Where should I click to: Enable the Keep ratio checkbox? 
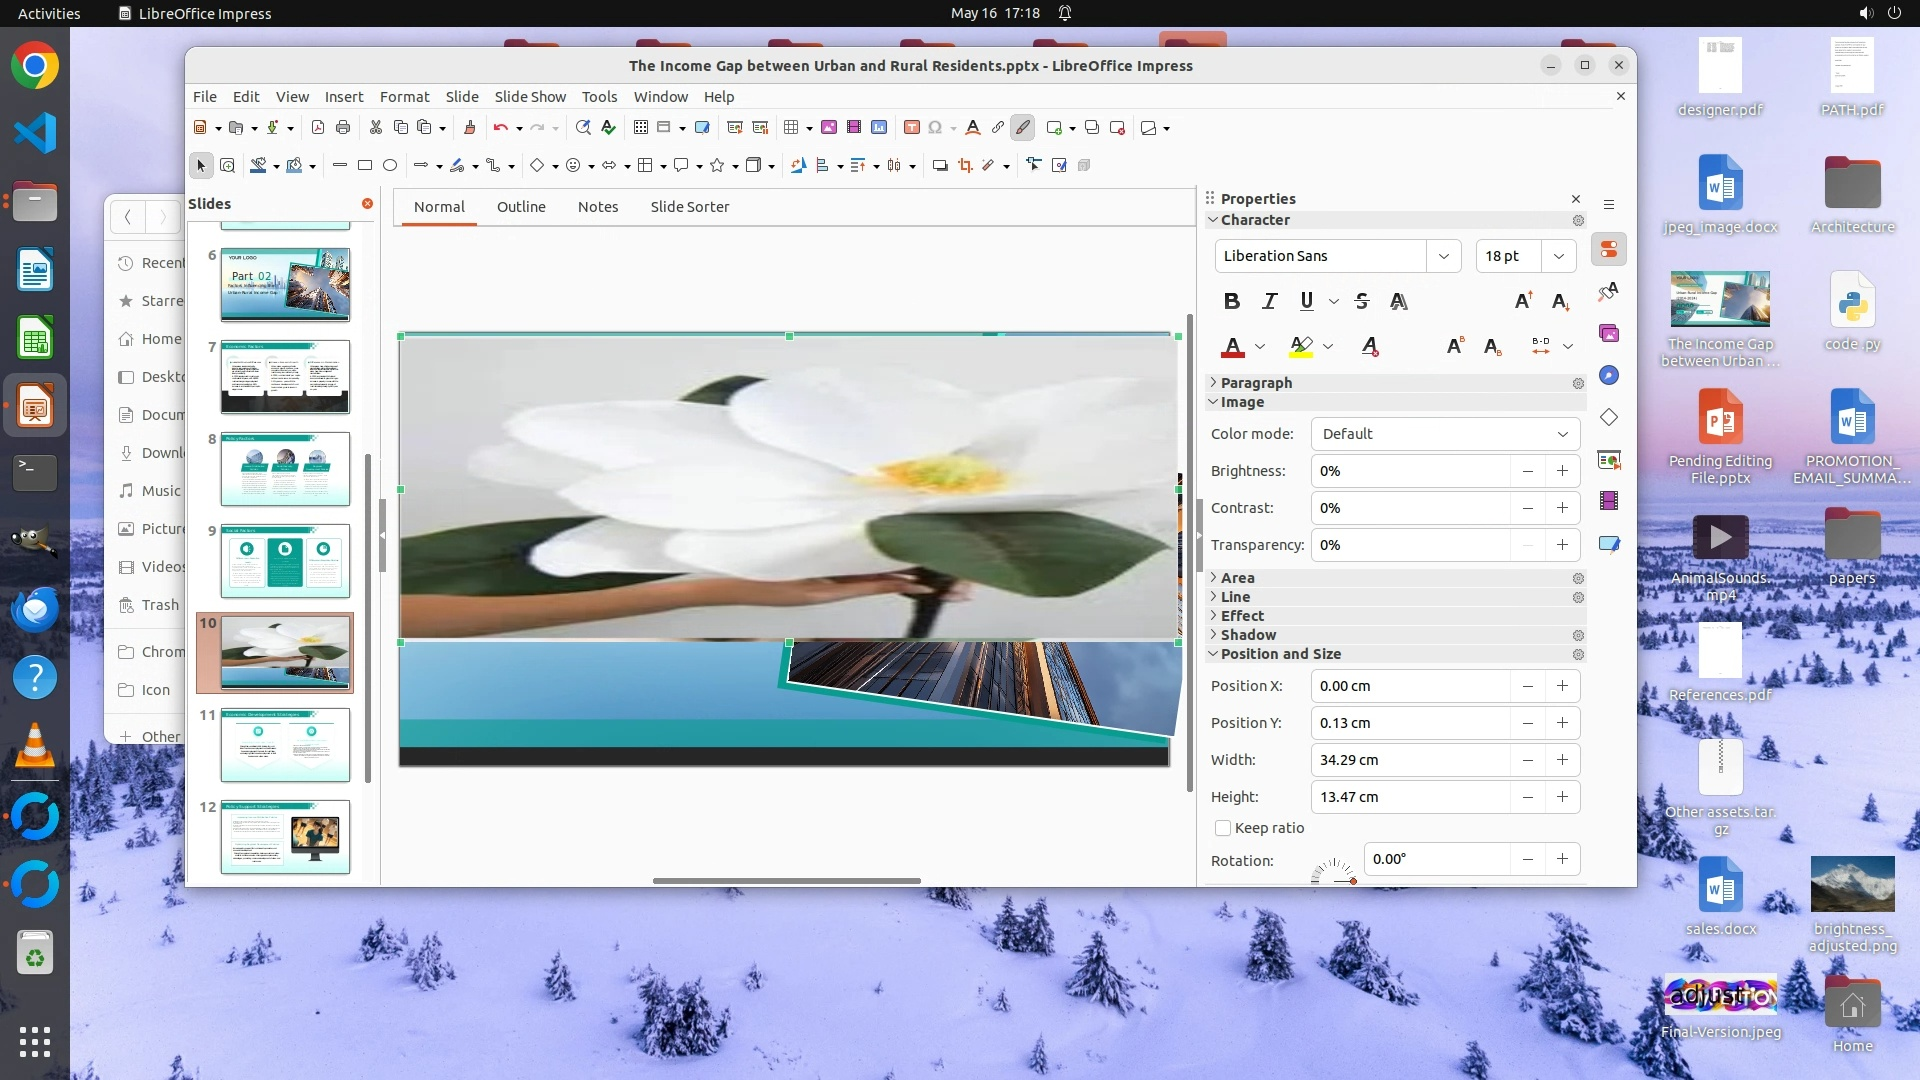pyautogui.click(x=1222, y=828)
